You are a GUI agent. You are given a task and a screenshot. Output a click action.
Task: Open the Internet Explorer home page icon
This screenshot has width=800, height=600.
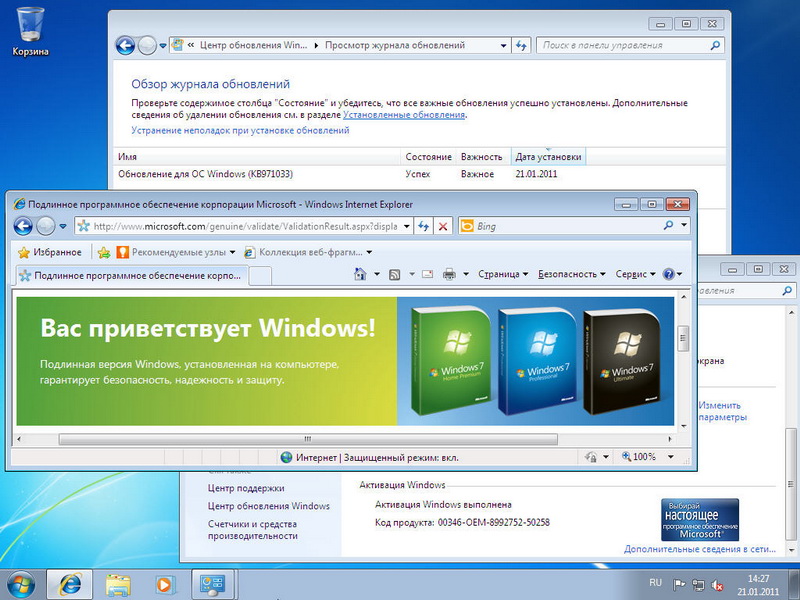(x=360, y=274)
